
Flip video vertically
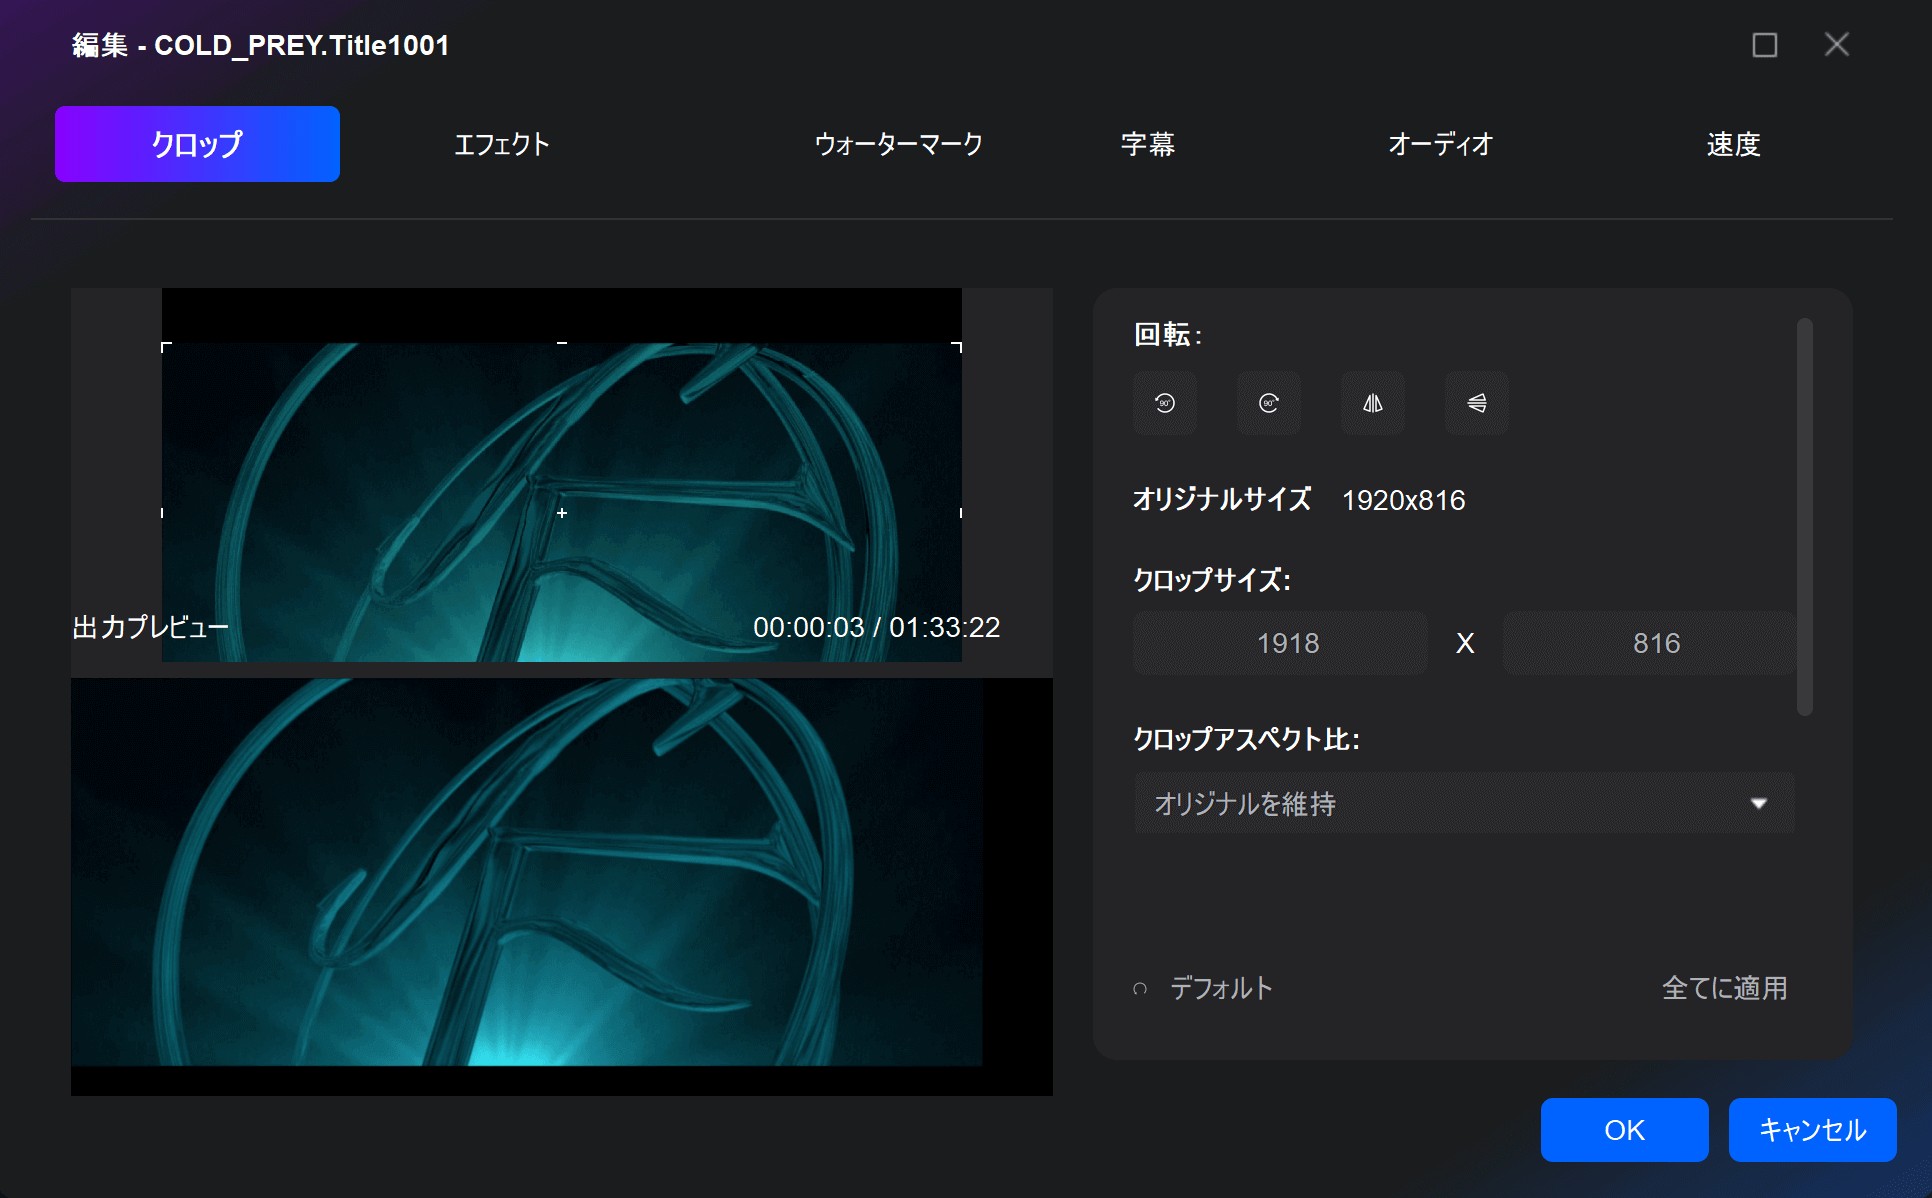[x=1477, y=403]
